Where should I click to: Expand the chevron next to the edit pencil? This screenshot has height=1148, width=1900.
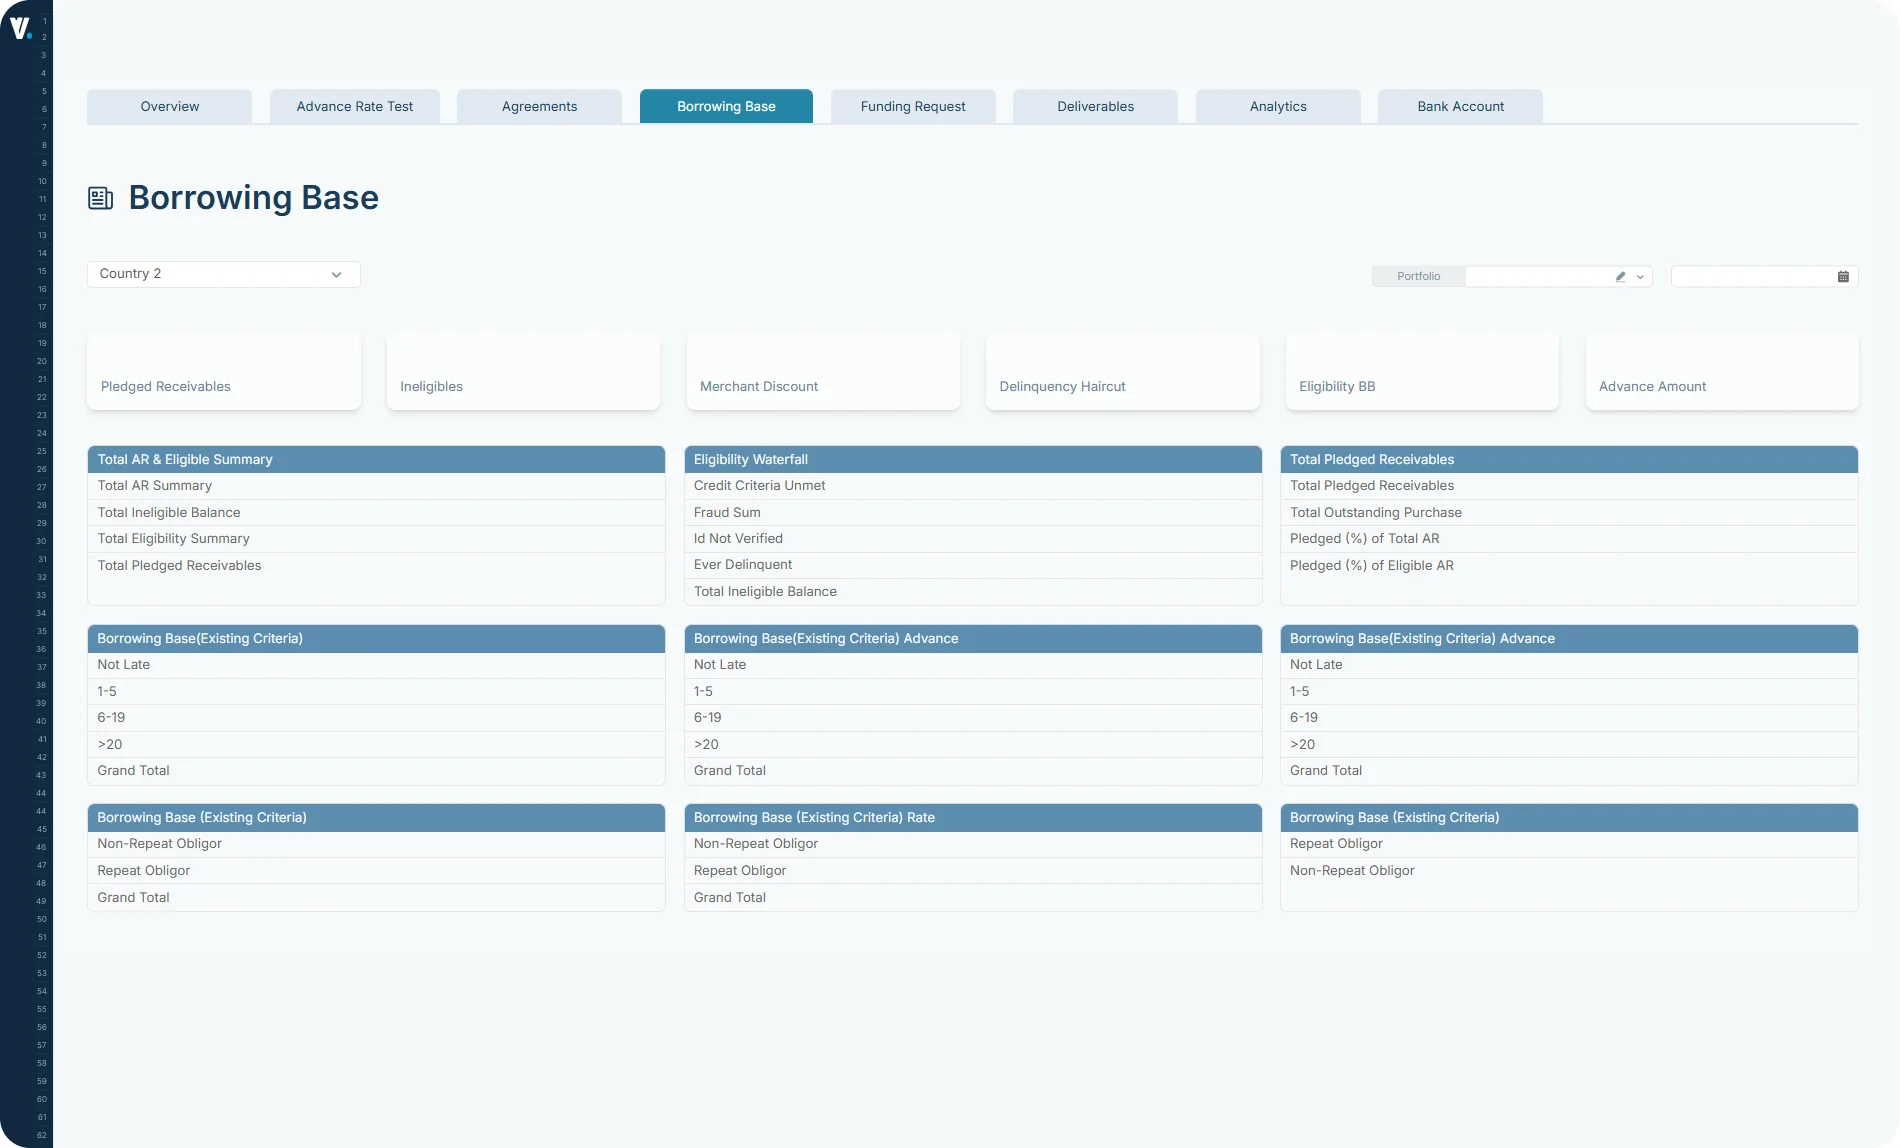(1640, 277)
